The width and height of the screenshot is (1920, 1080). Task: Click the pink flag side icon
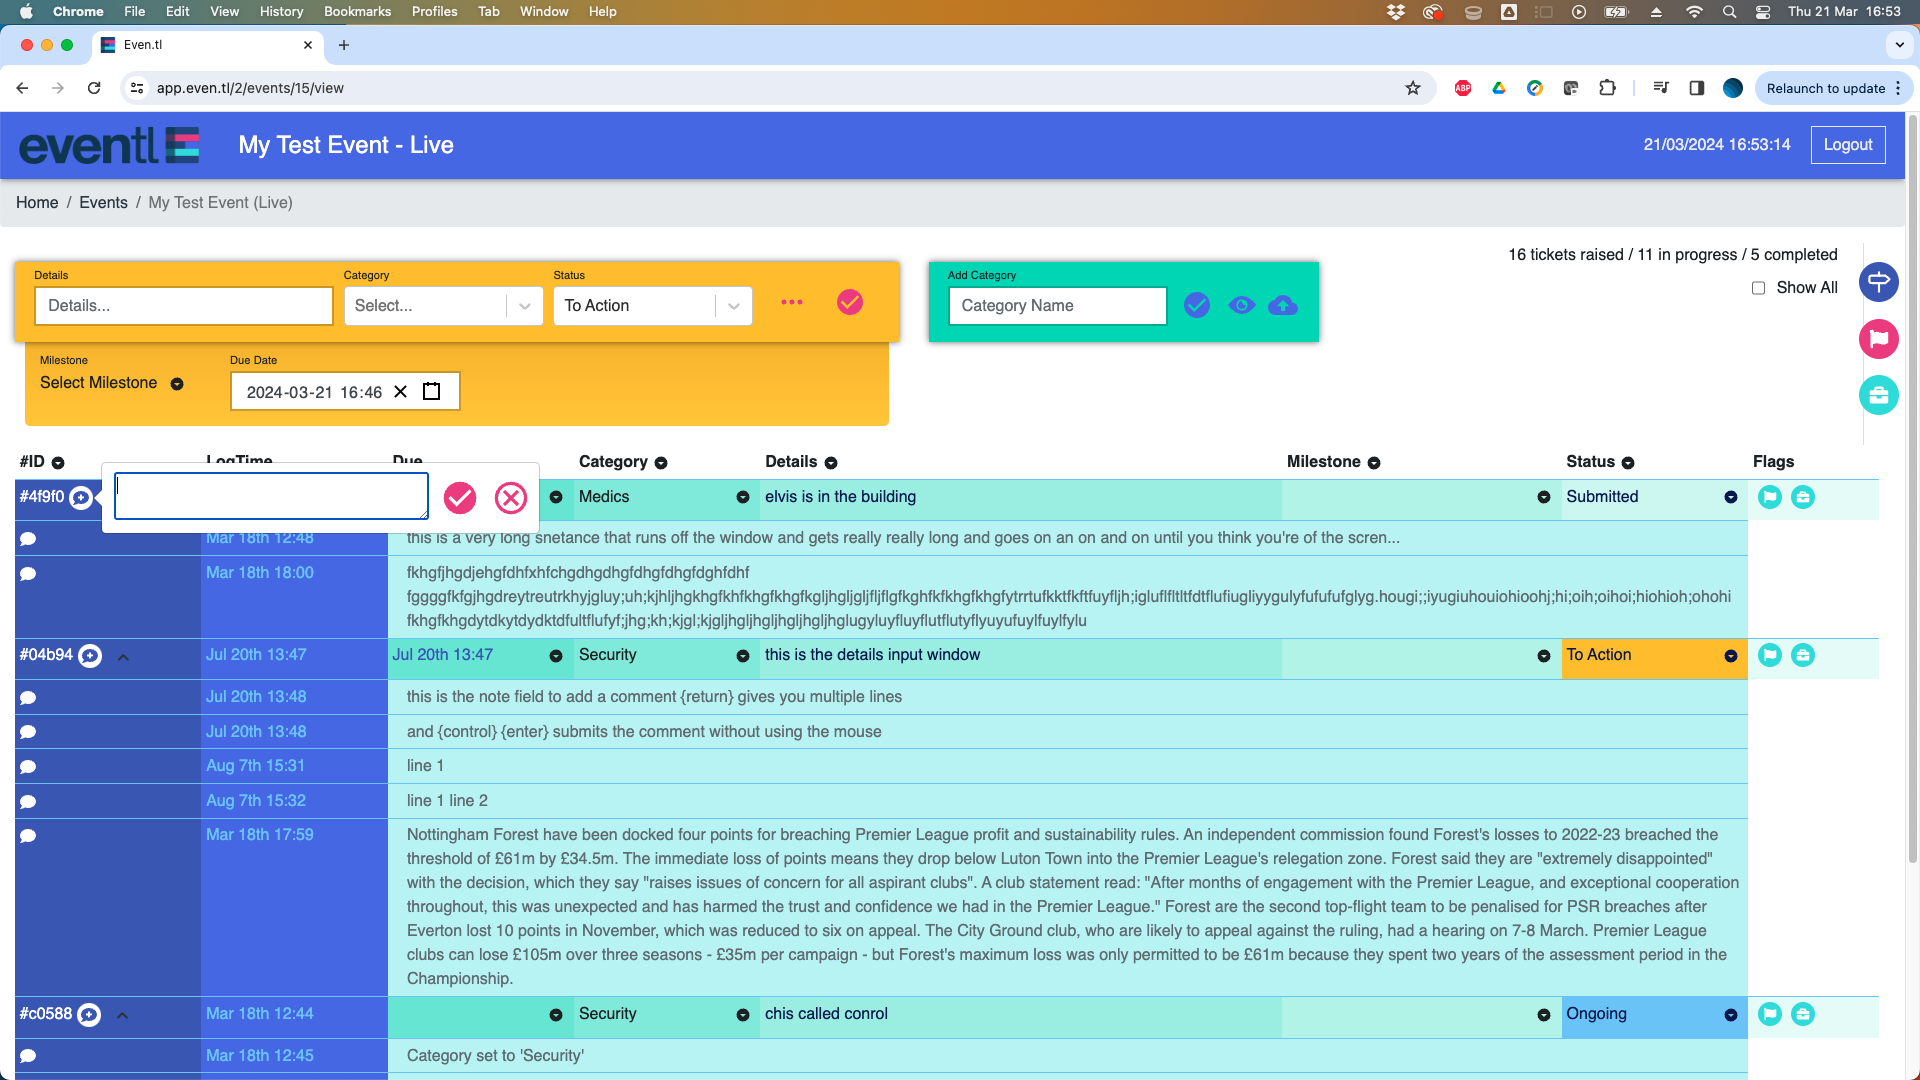[1879, 339]
